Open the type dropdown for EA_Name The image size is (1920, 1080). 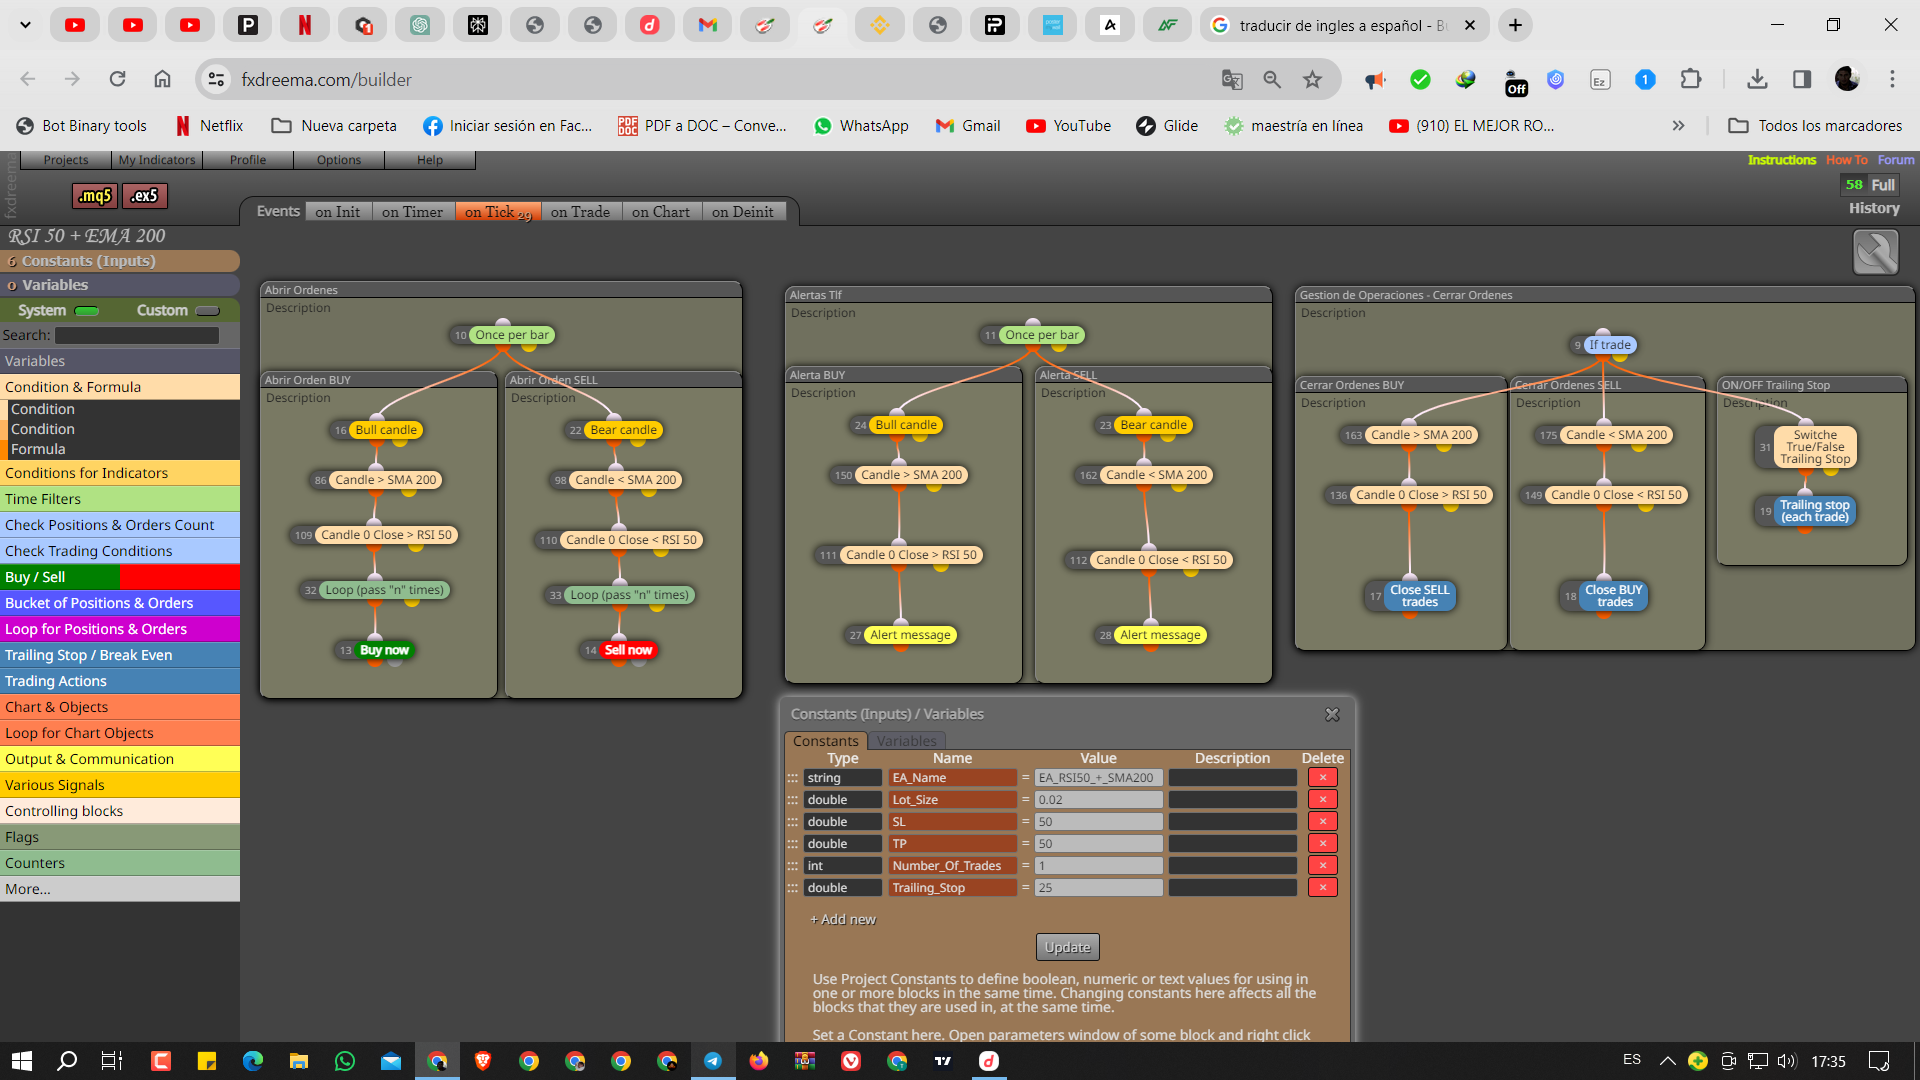click(843, 778)
